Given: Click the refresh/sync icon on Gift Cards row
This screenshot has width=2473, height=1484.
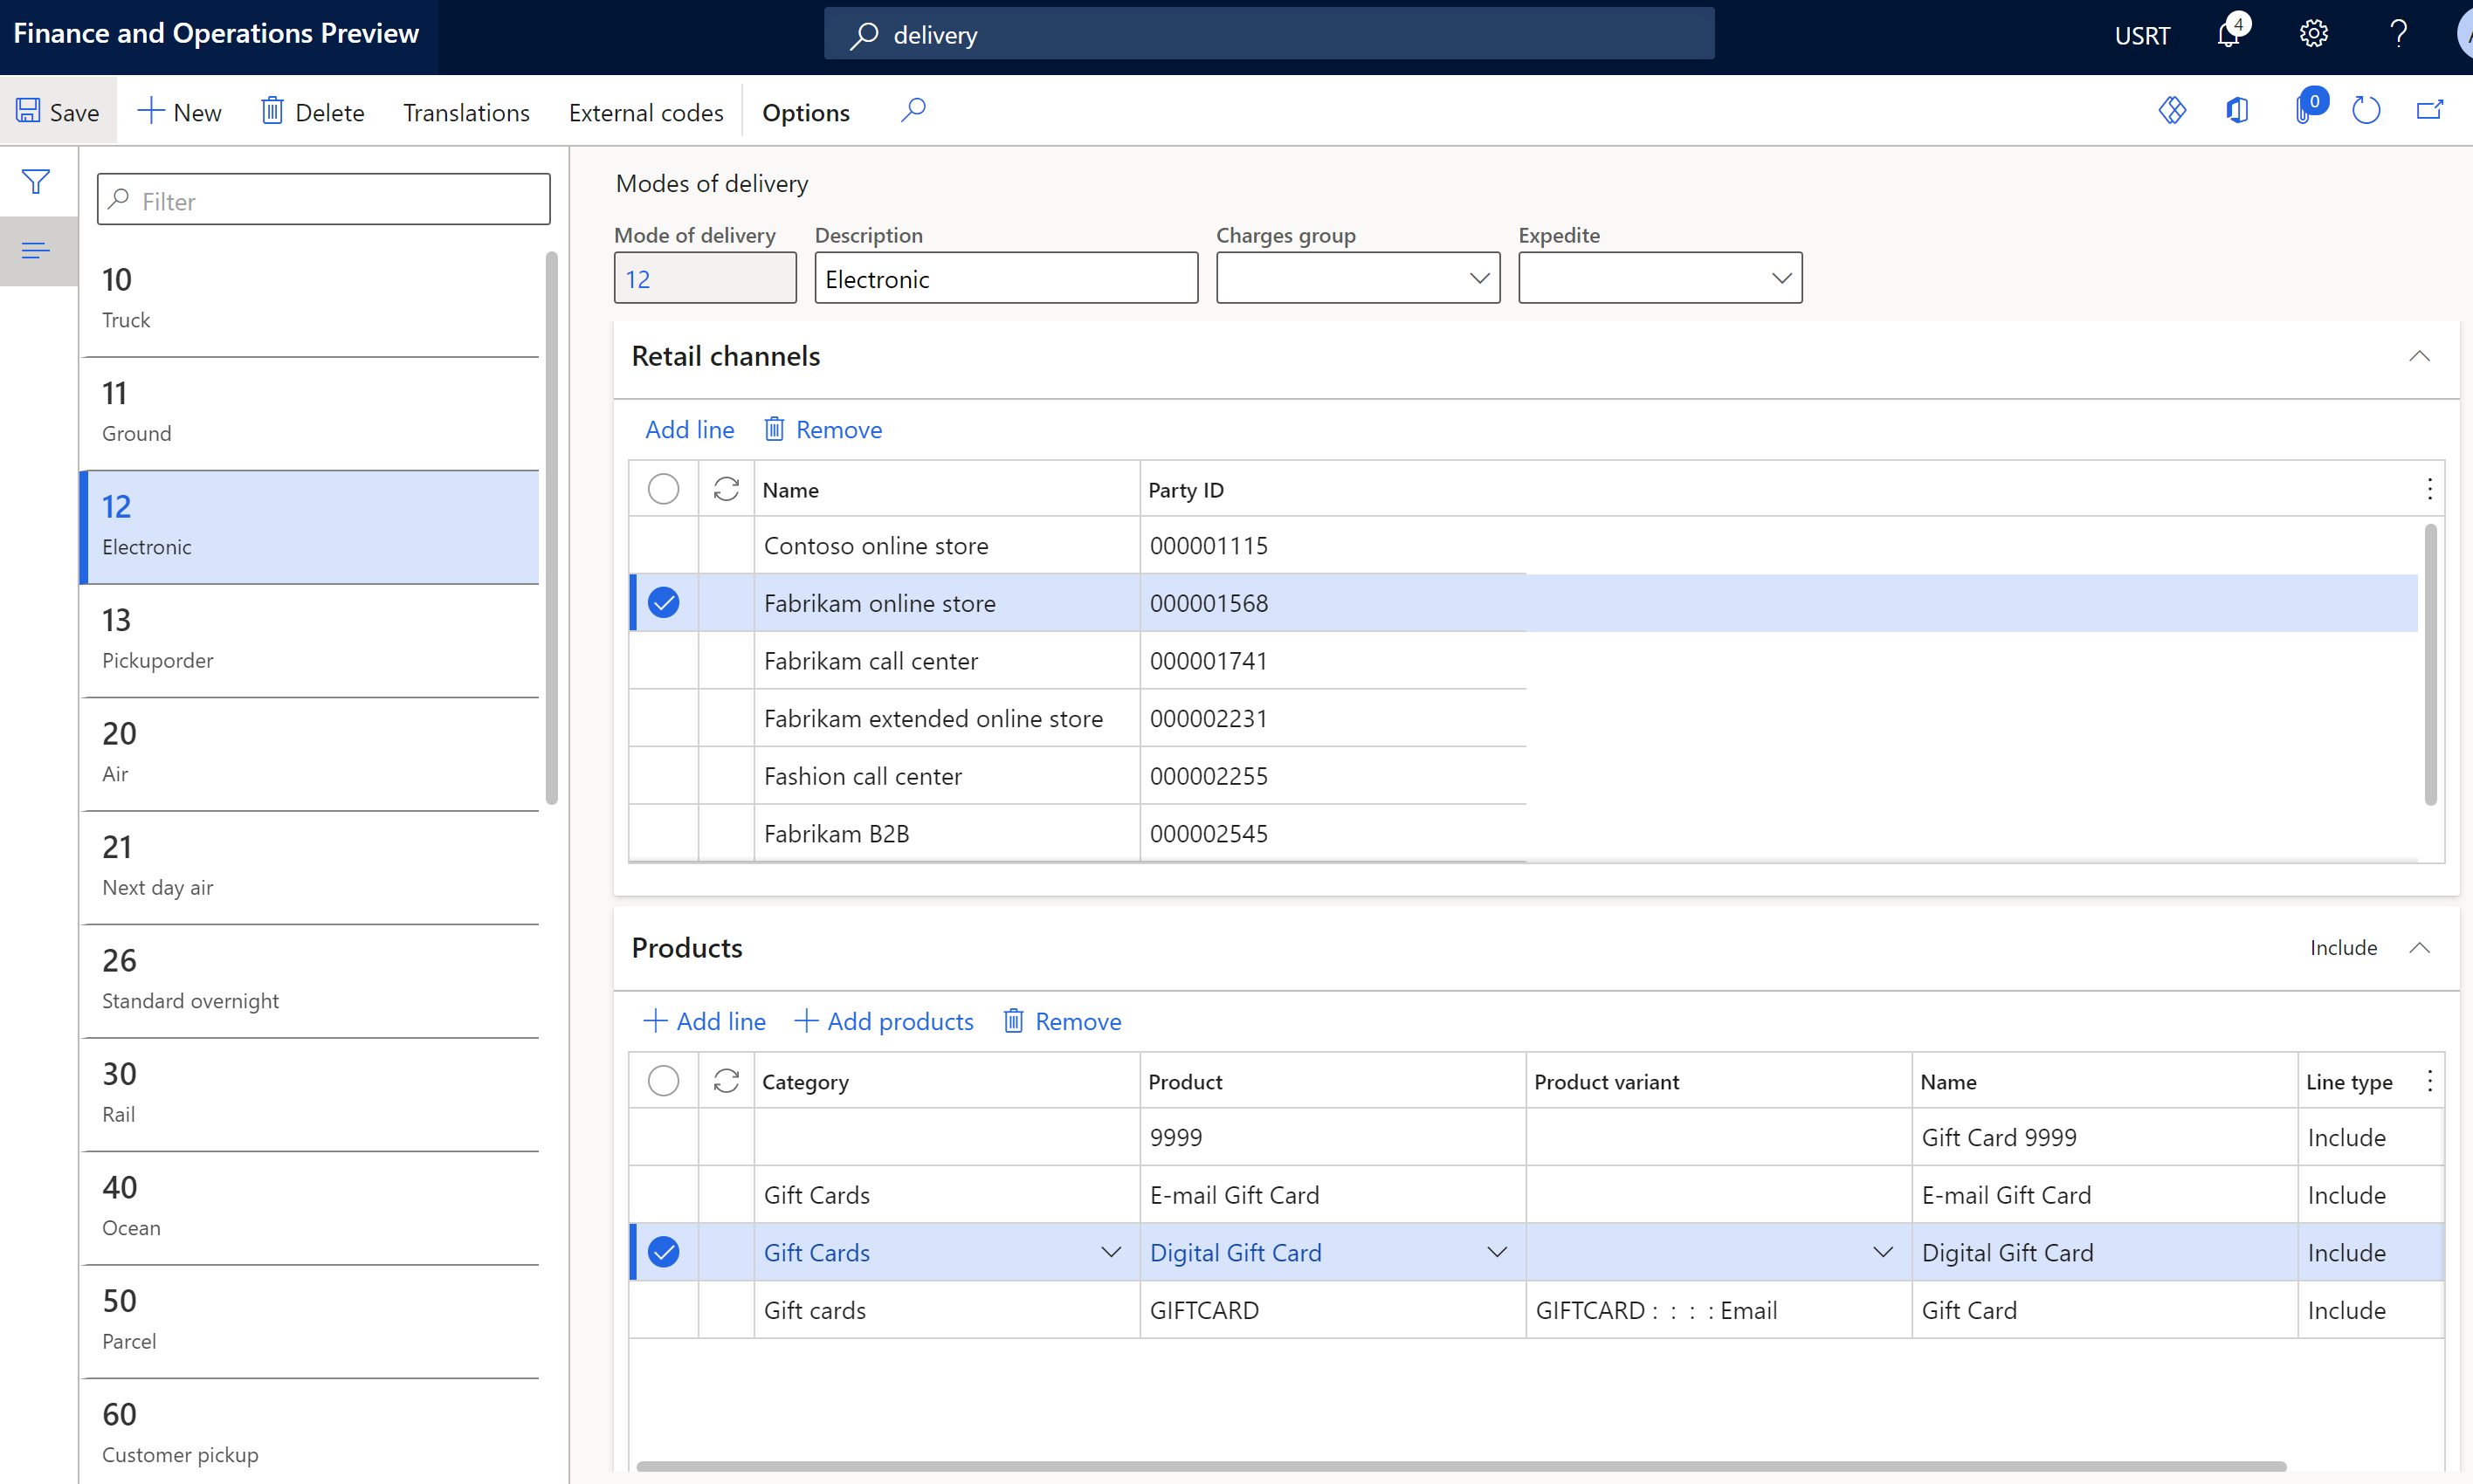Looking at the screenshot, I should pos(726,1253).
